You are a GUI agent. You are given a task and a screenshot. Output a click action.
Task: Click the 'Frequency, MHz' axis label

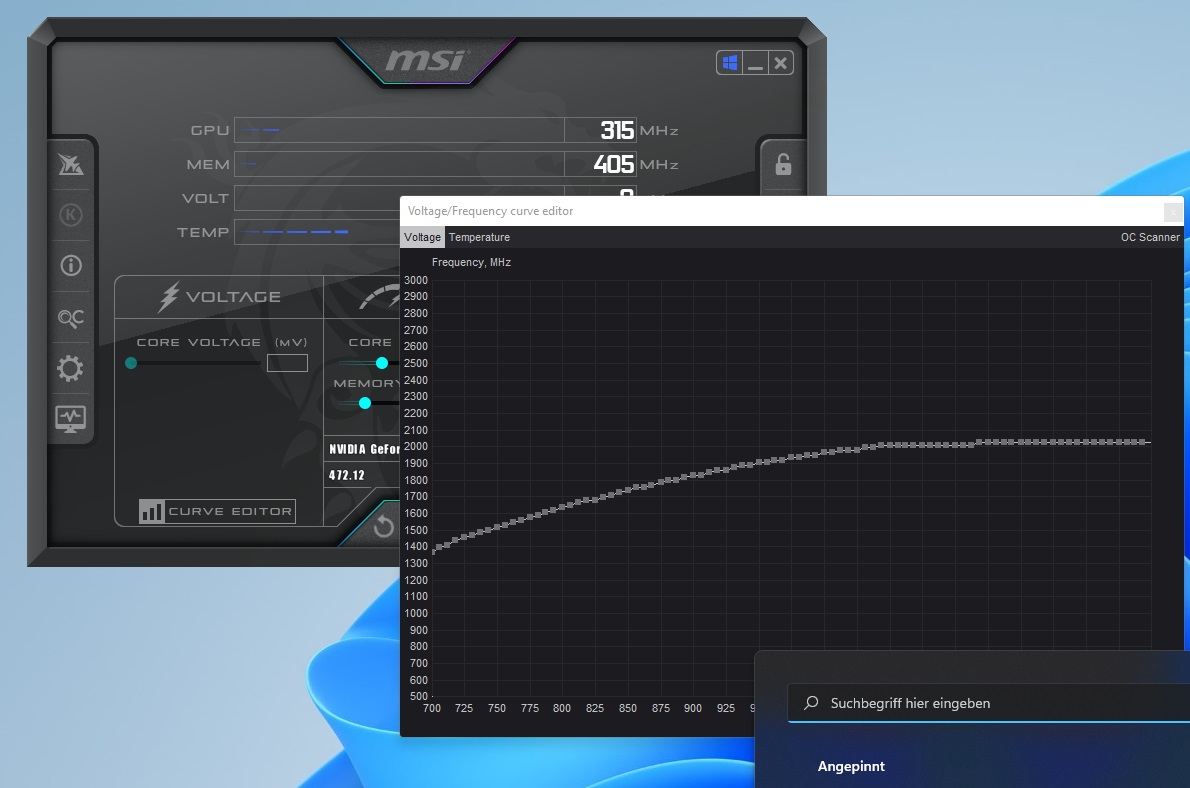point(471,262)
